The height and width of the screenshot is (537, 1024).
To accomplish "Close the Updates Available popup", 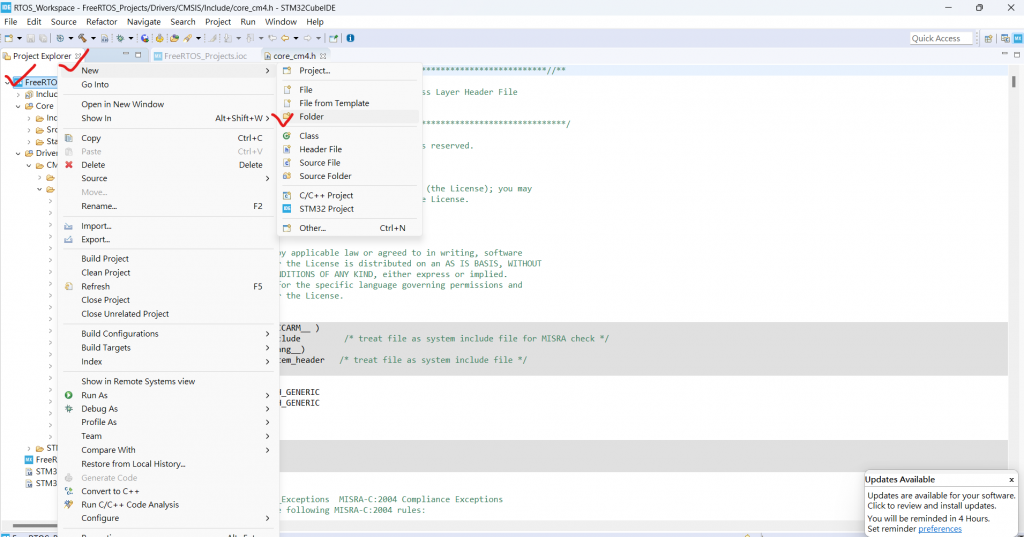I will click(x=1012, y=480).
